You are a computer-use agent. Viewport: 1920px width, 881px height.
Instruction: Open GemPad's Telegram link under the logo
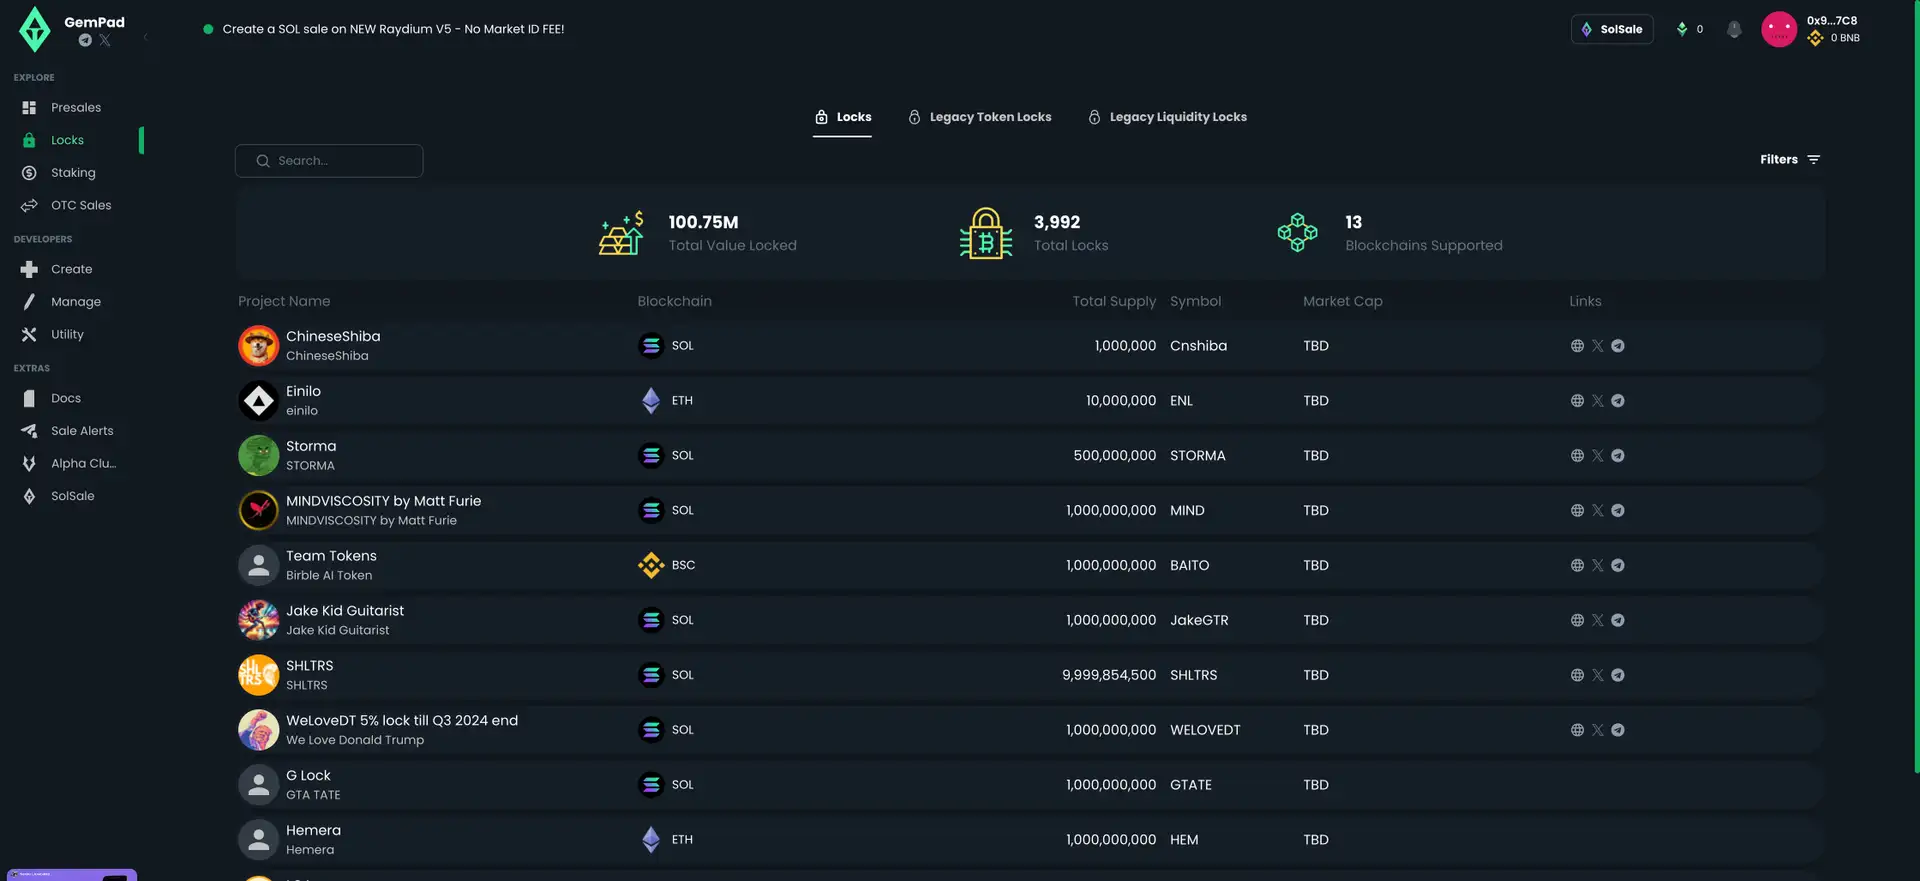85,41
